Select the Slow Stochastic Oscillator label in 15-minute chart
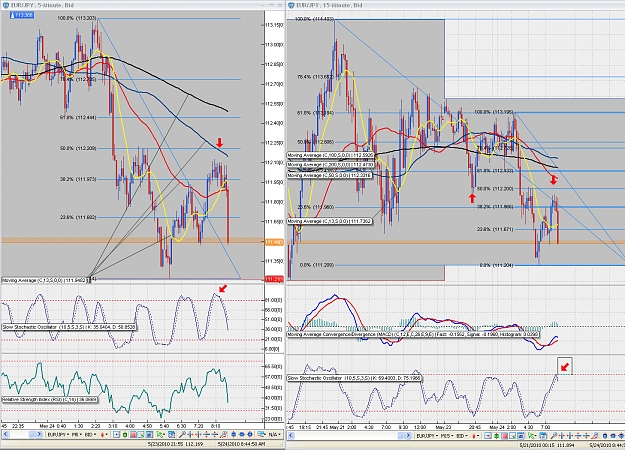 354,377
